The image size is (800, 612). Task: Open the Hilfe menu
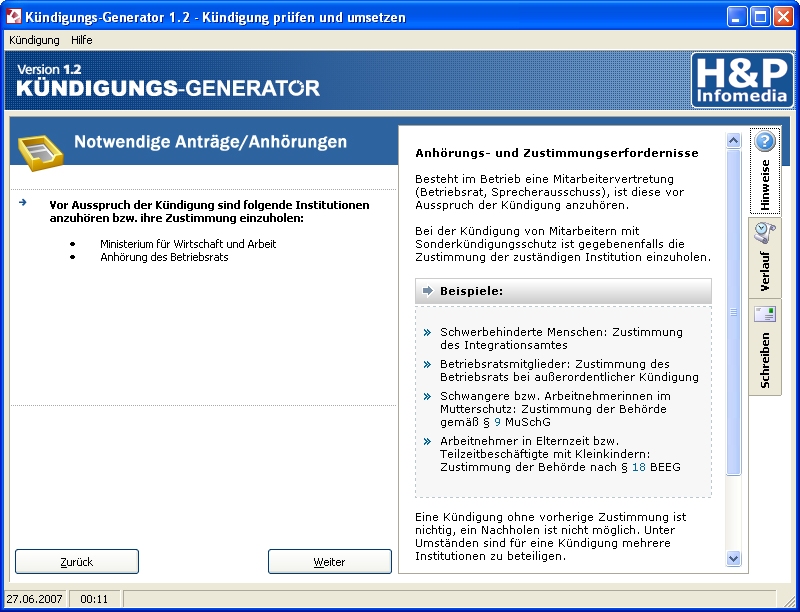(x=82, y=40)
